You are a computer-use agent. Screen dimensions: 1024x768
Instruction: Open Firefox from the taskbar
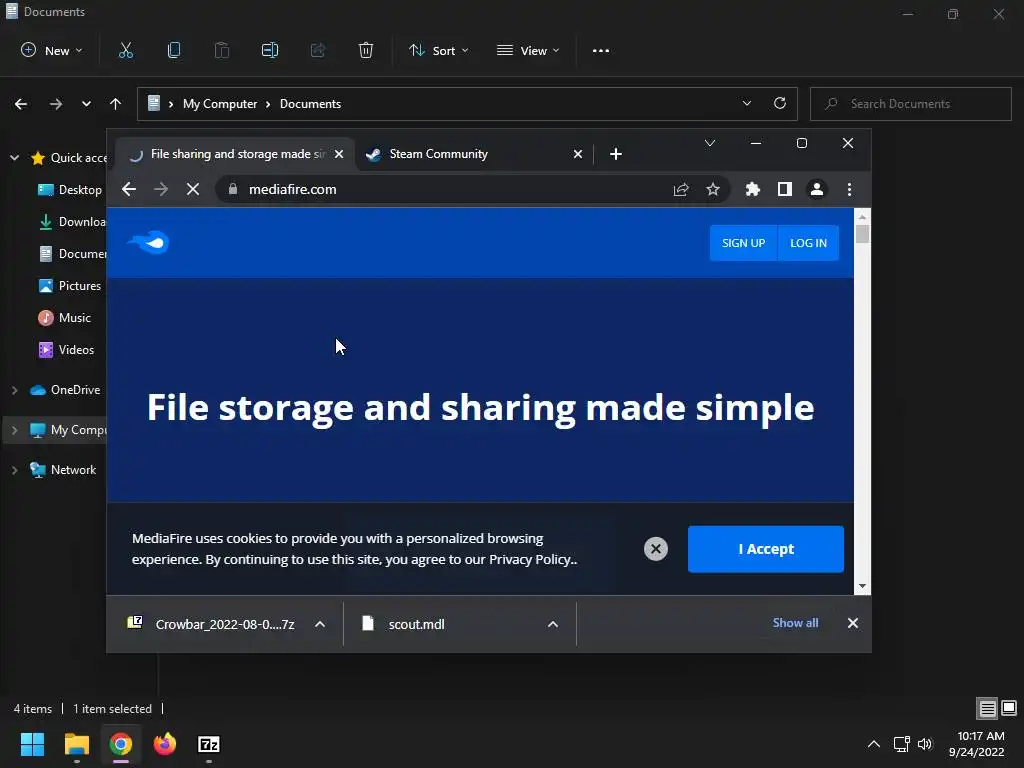[165, 744]
